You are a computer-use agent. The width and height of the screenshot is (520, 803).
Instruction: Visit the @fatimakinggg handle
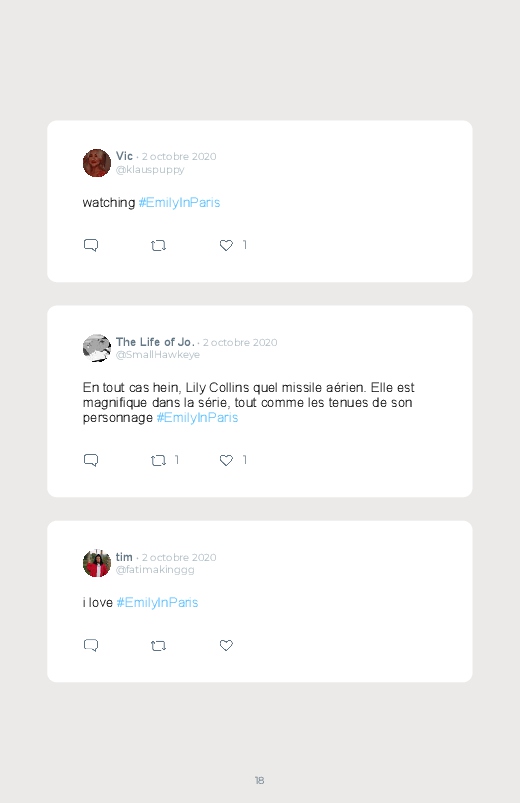click(155, 570)
